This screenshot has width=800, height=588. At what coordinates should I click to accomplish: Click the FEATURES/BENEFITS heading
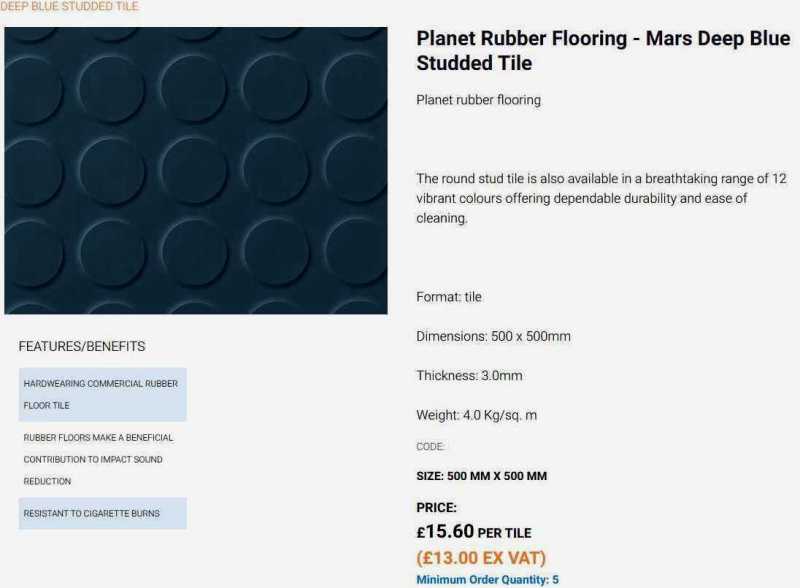click(82, 346)
